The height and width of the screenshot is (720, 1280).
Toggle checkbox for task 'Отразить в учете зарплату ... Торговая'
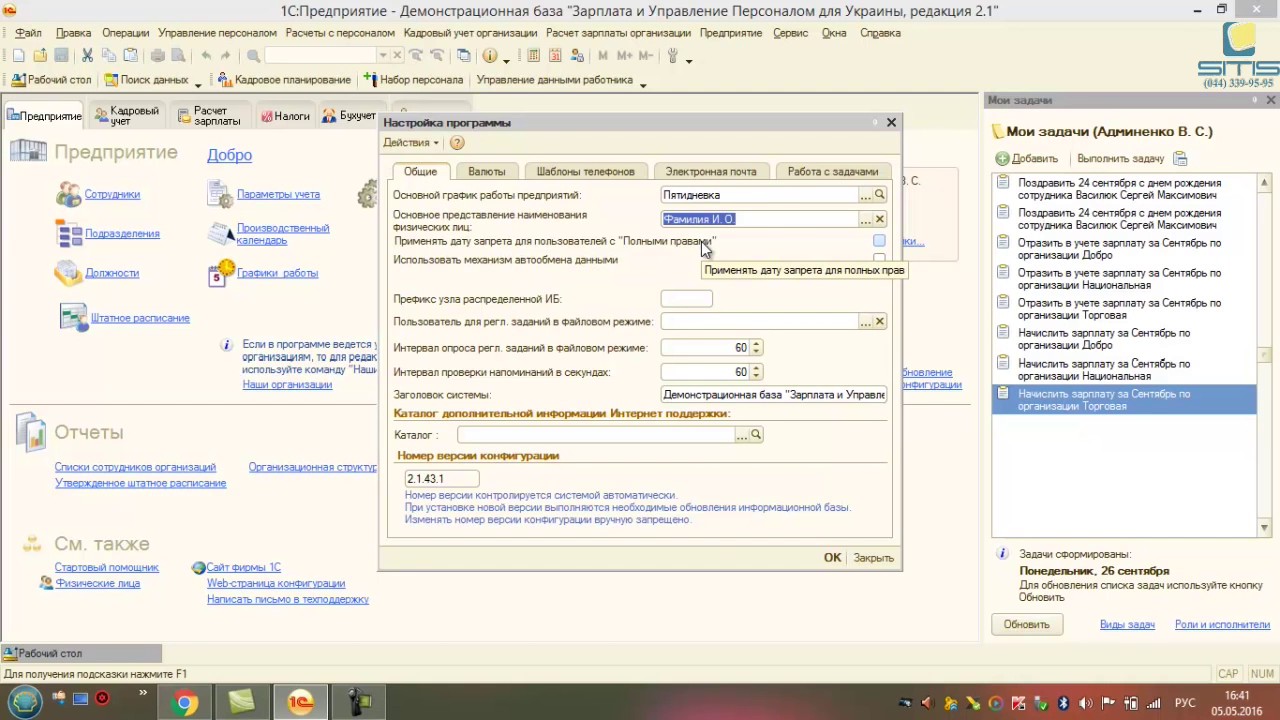tap(1002, 303)
